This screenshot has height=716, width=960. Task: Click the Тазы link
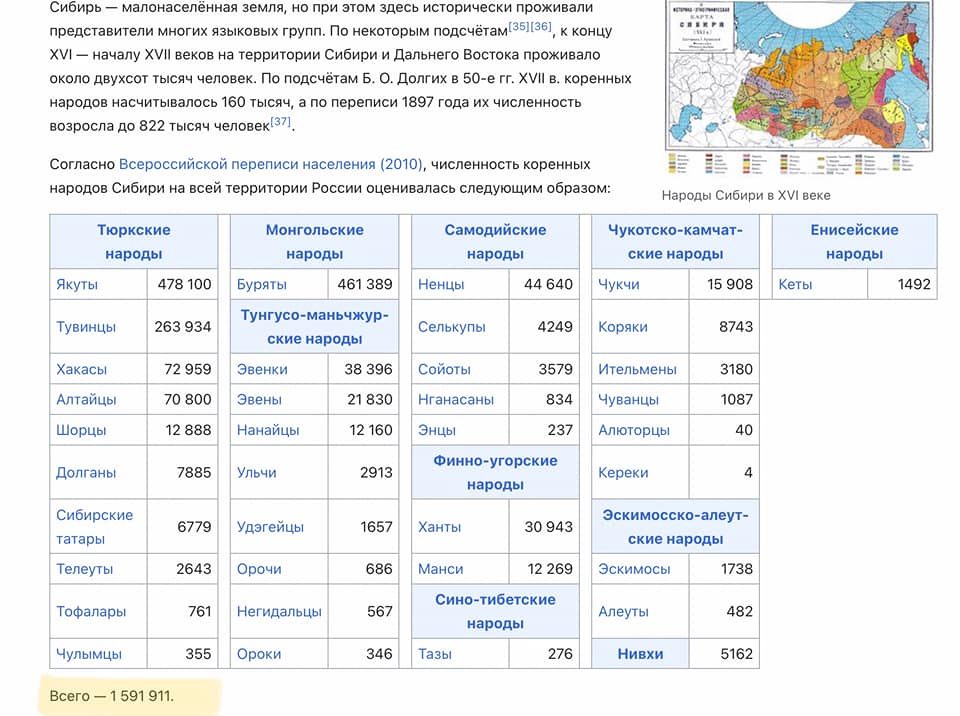435,654
